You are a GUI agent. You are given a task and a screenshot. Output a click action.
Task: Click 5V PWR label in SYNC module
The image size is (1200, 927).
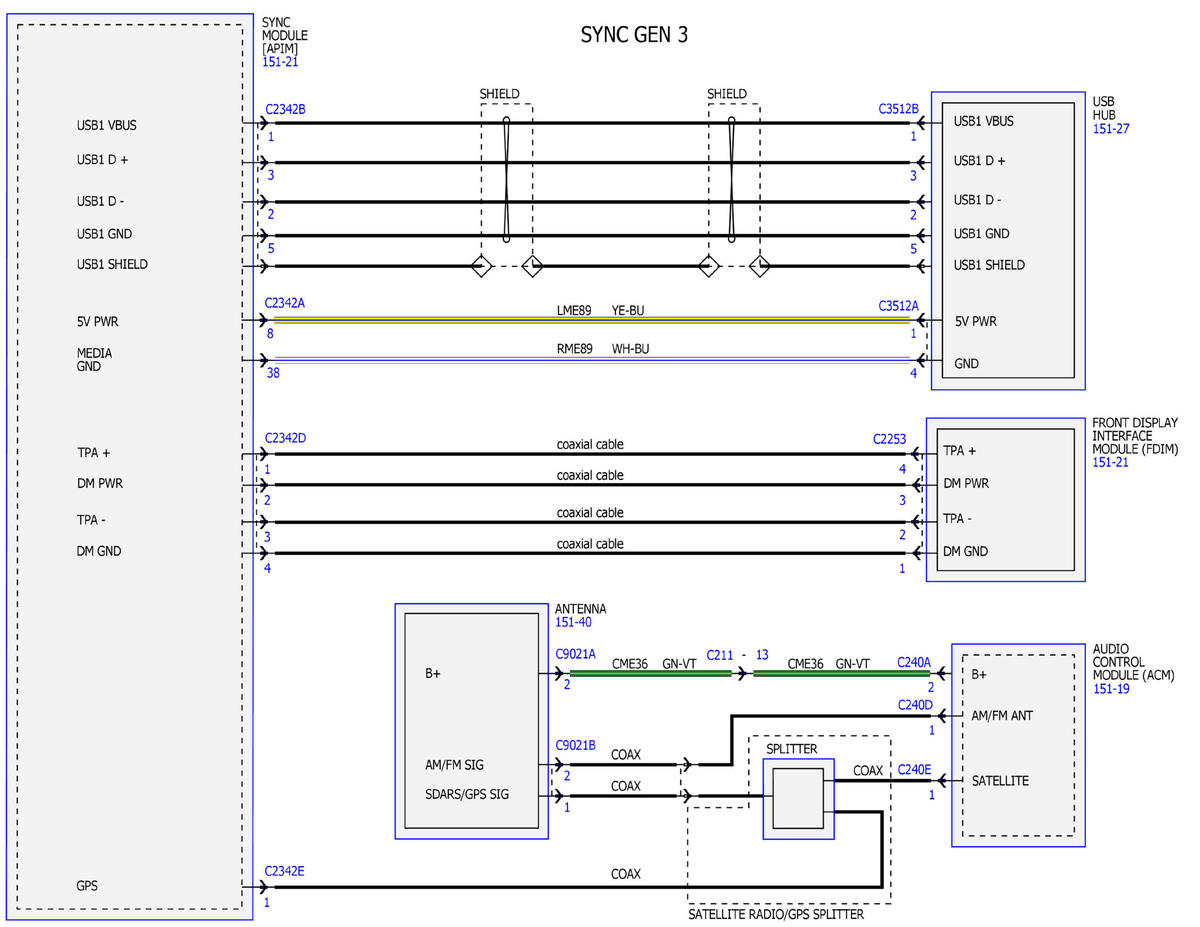(x=98, y=322)
